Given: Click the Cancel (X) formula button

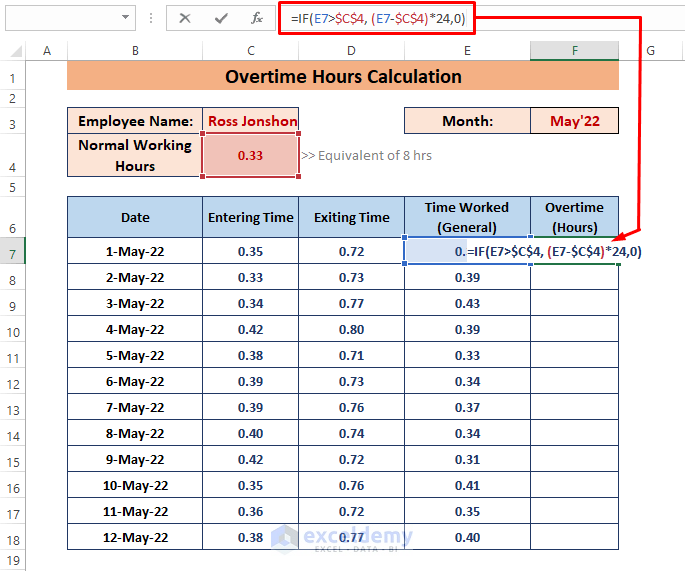Looking at the screenshot, I should coord(185,18).
